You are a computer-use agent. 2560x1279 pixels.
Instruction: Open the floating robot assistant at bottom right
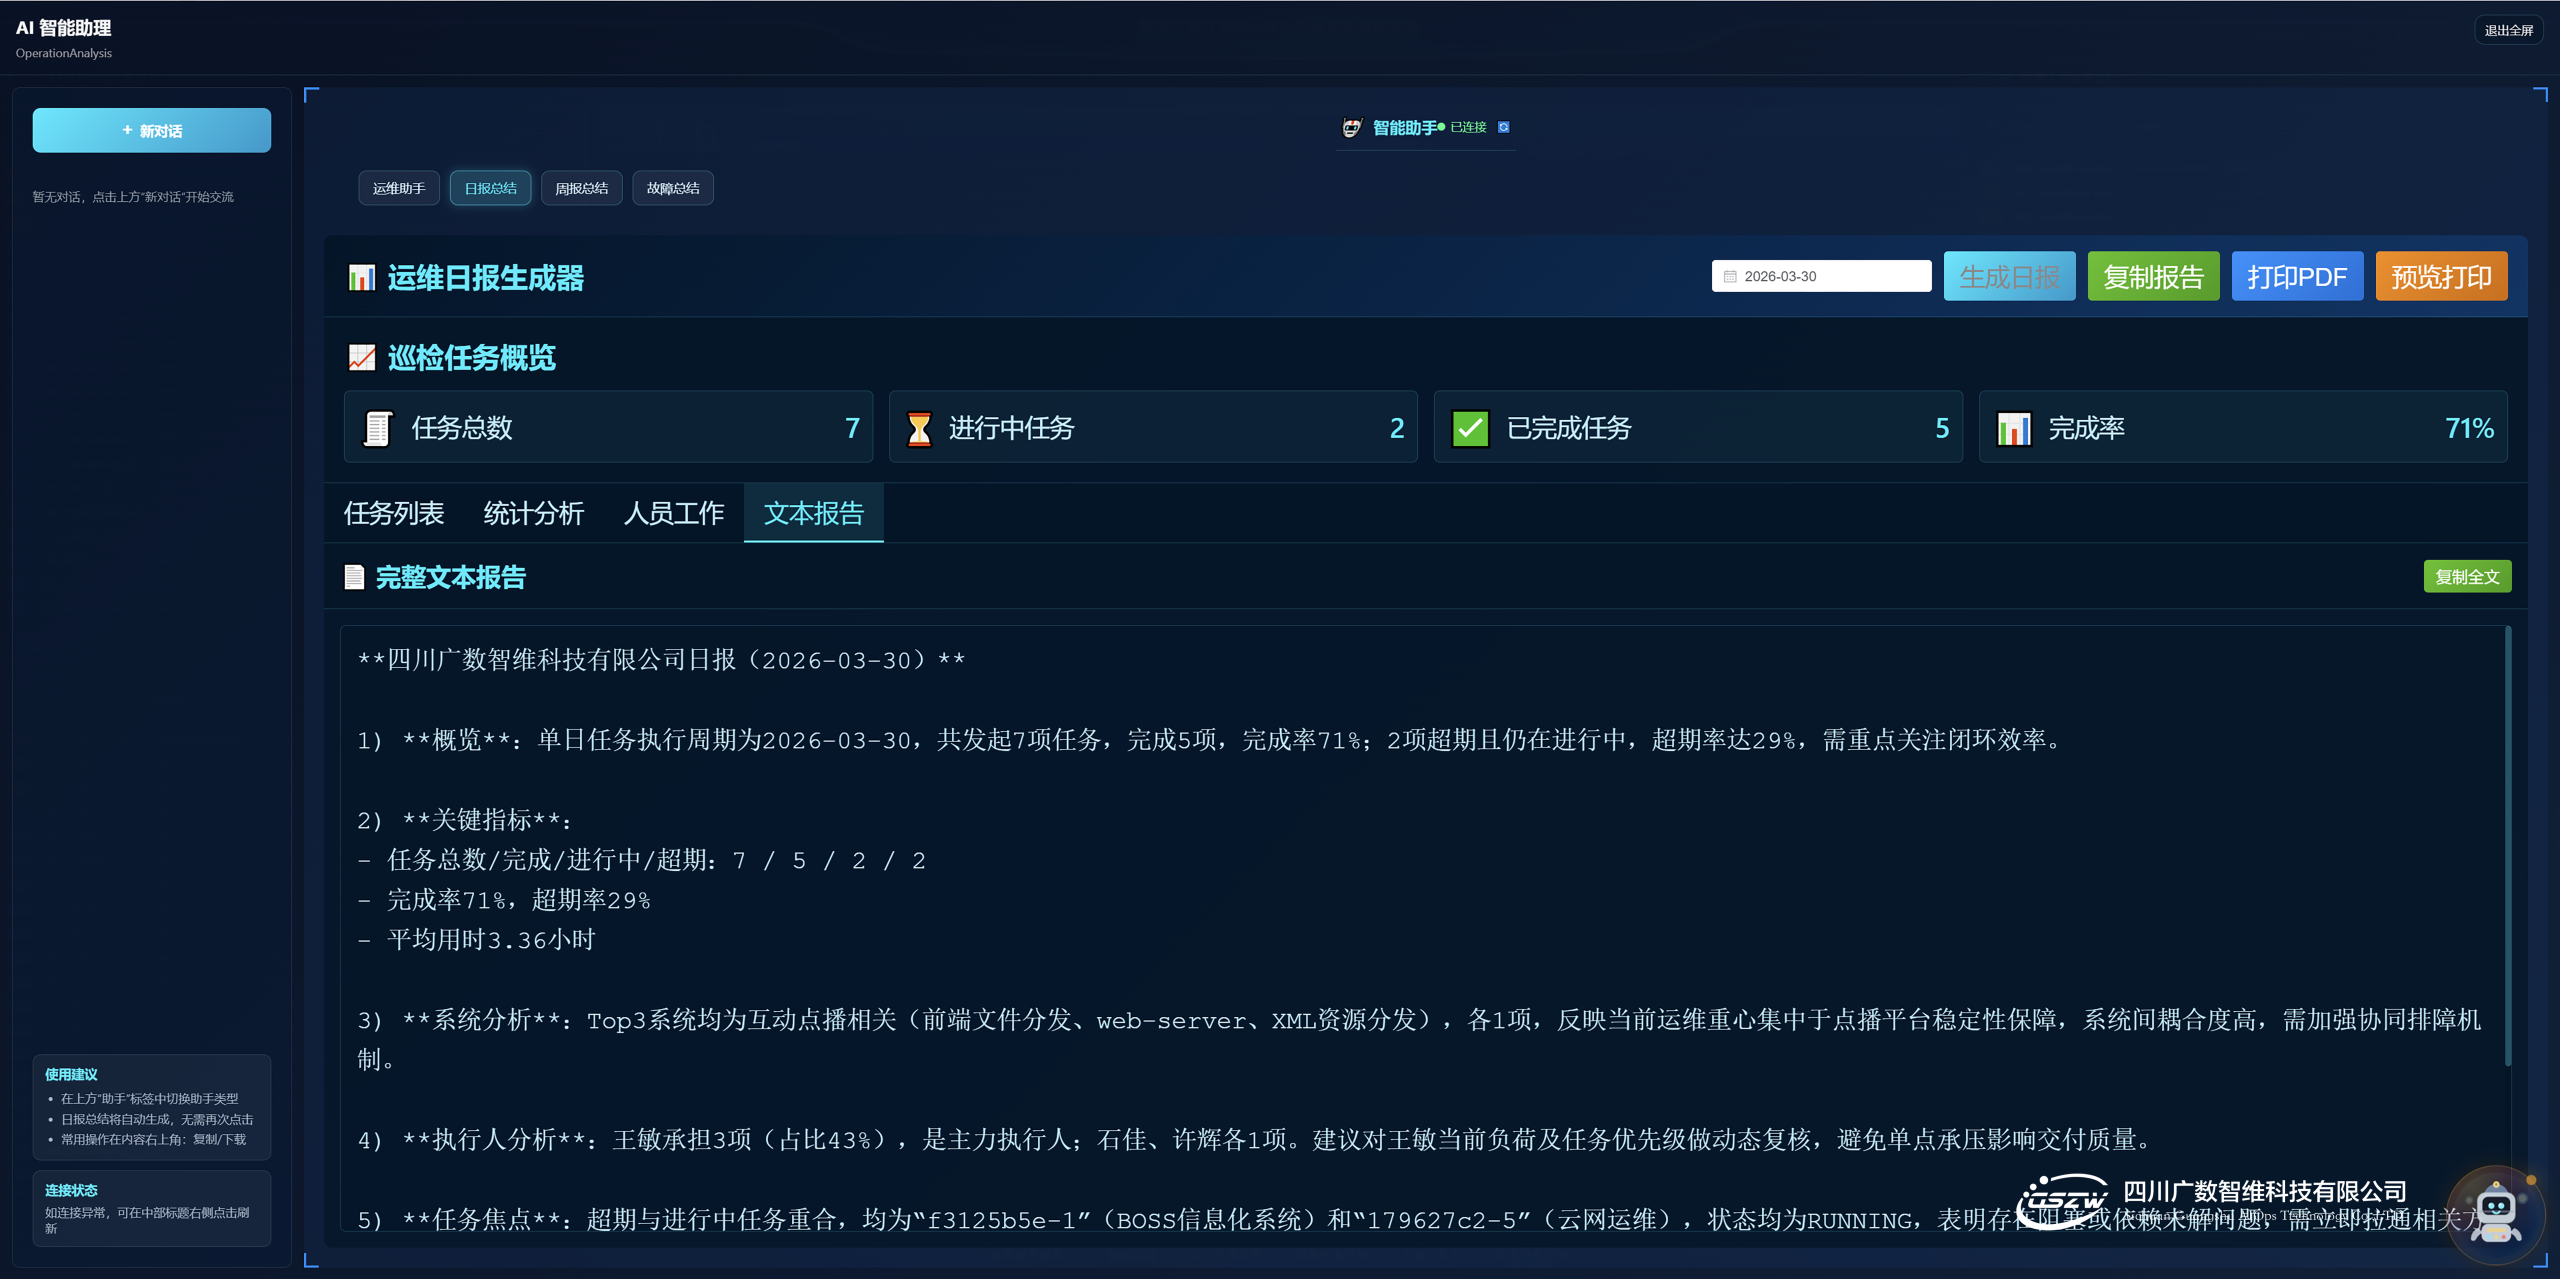tap(2495, 1214)
